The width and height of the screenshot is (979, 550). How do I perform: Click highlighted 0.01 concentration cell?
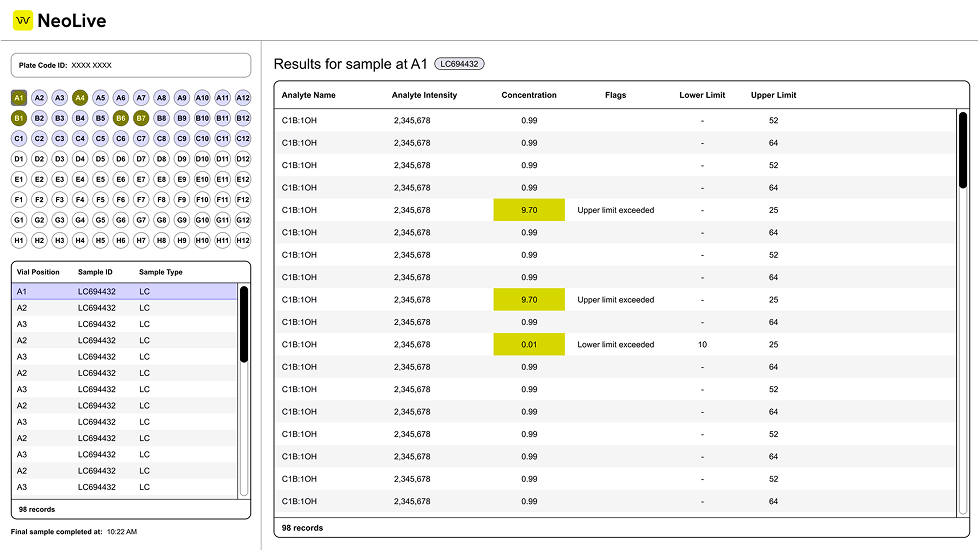(x=529, y=345)
